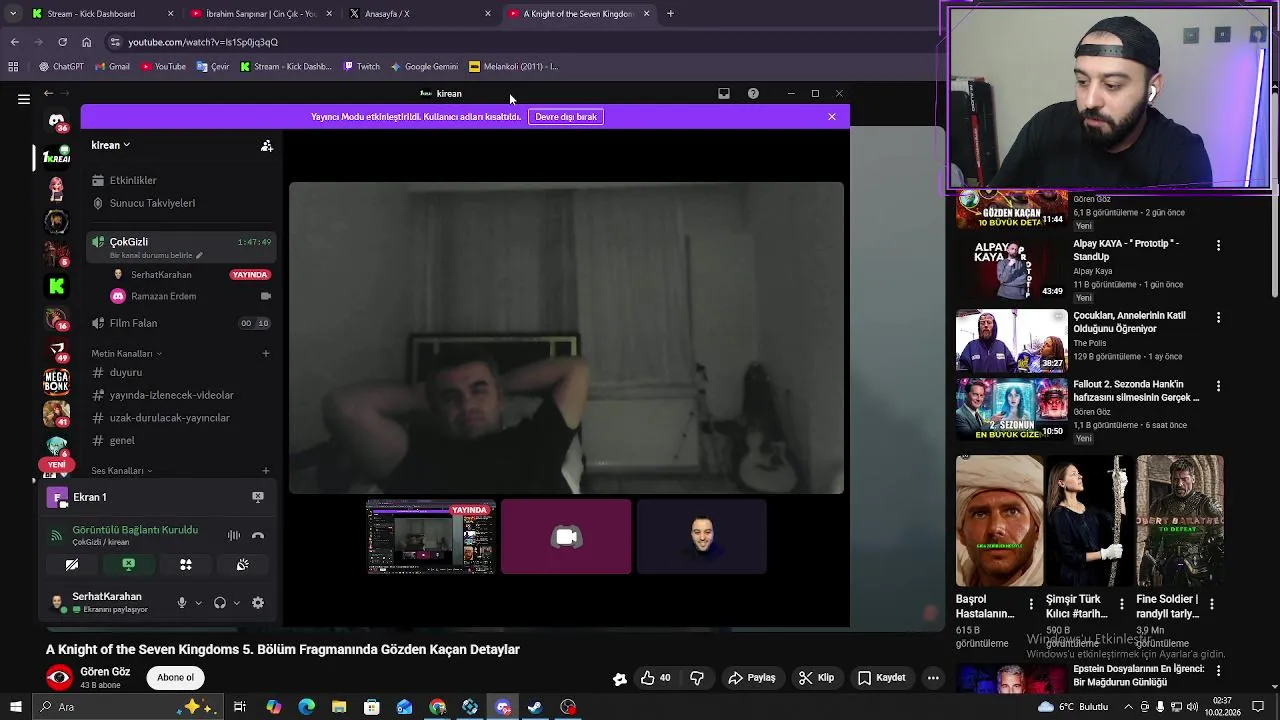Join the ÇokGizli voice channel
The width and height of the screenshot is (1280, 720).
180,246
